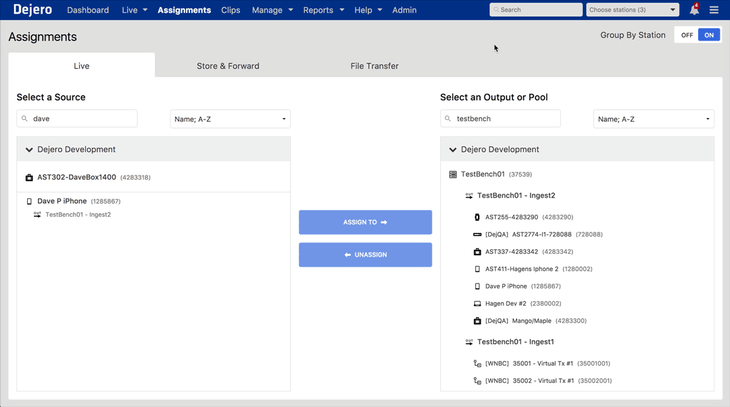730x407 pixels.
Task: Click TestBench01 - Ingest2 under source Dave P iPhone
Action: click(x=78, y=215)
